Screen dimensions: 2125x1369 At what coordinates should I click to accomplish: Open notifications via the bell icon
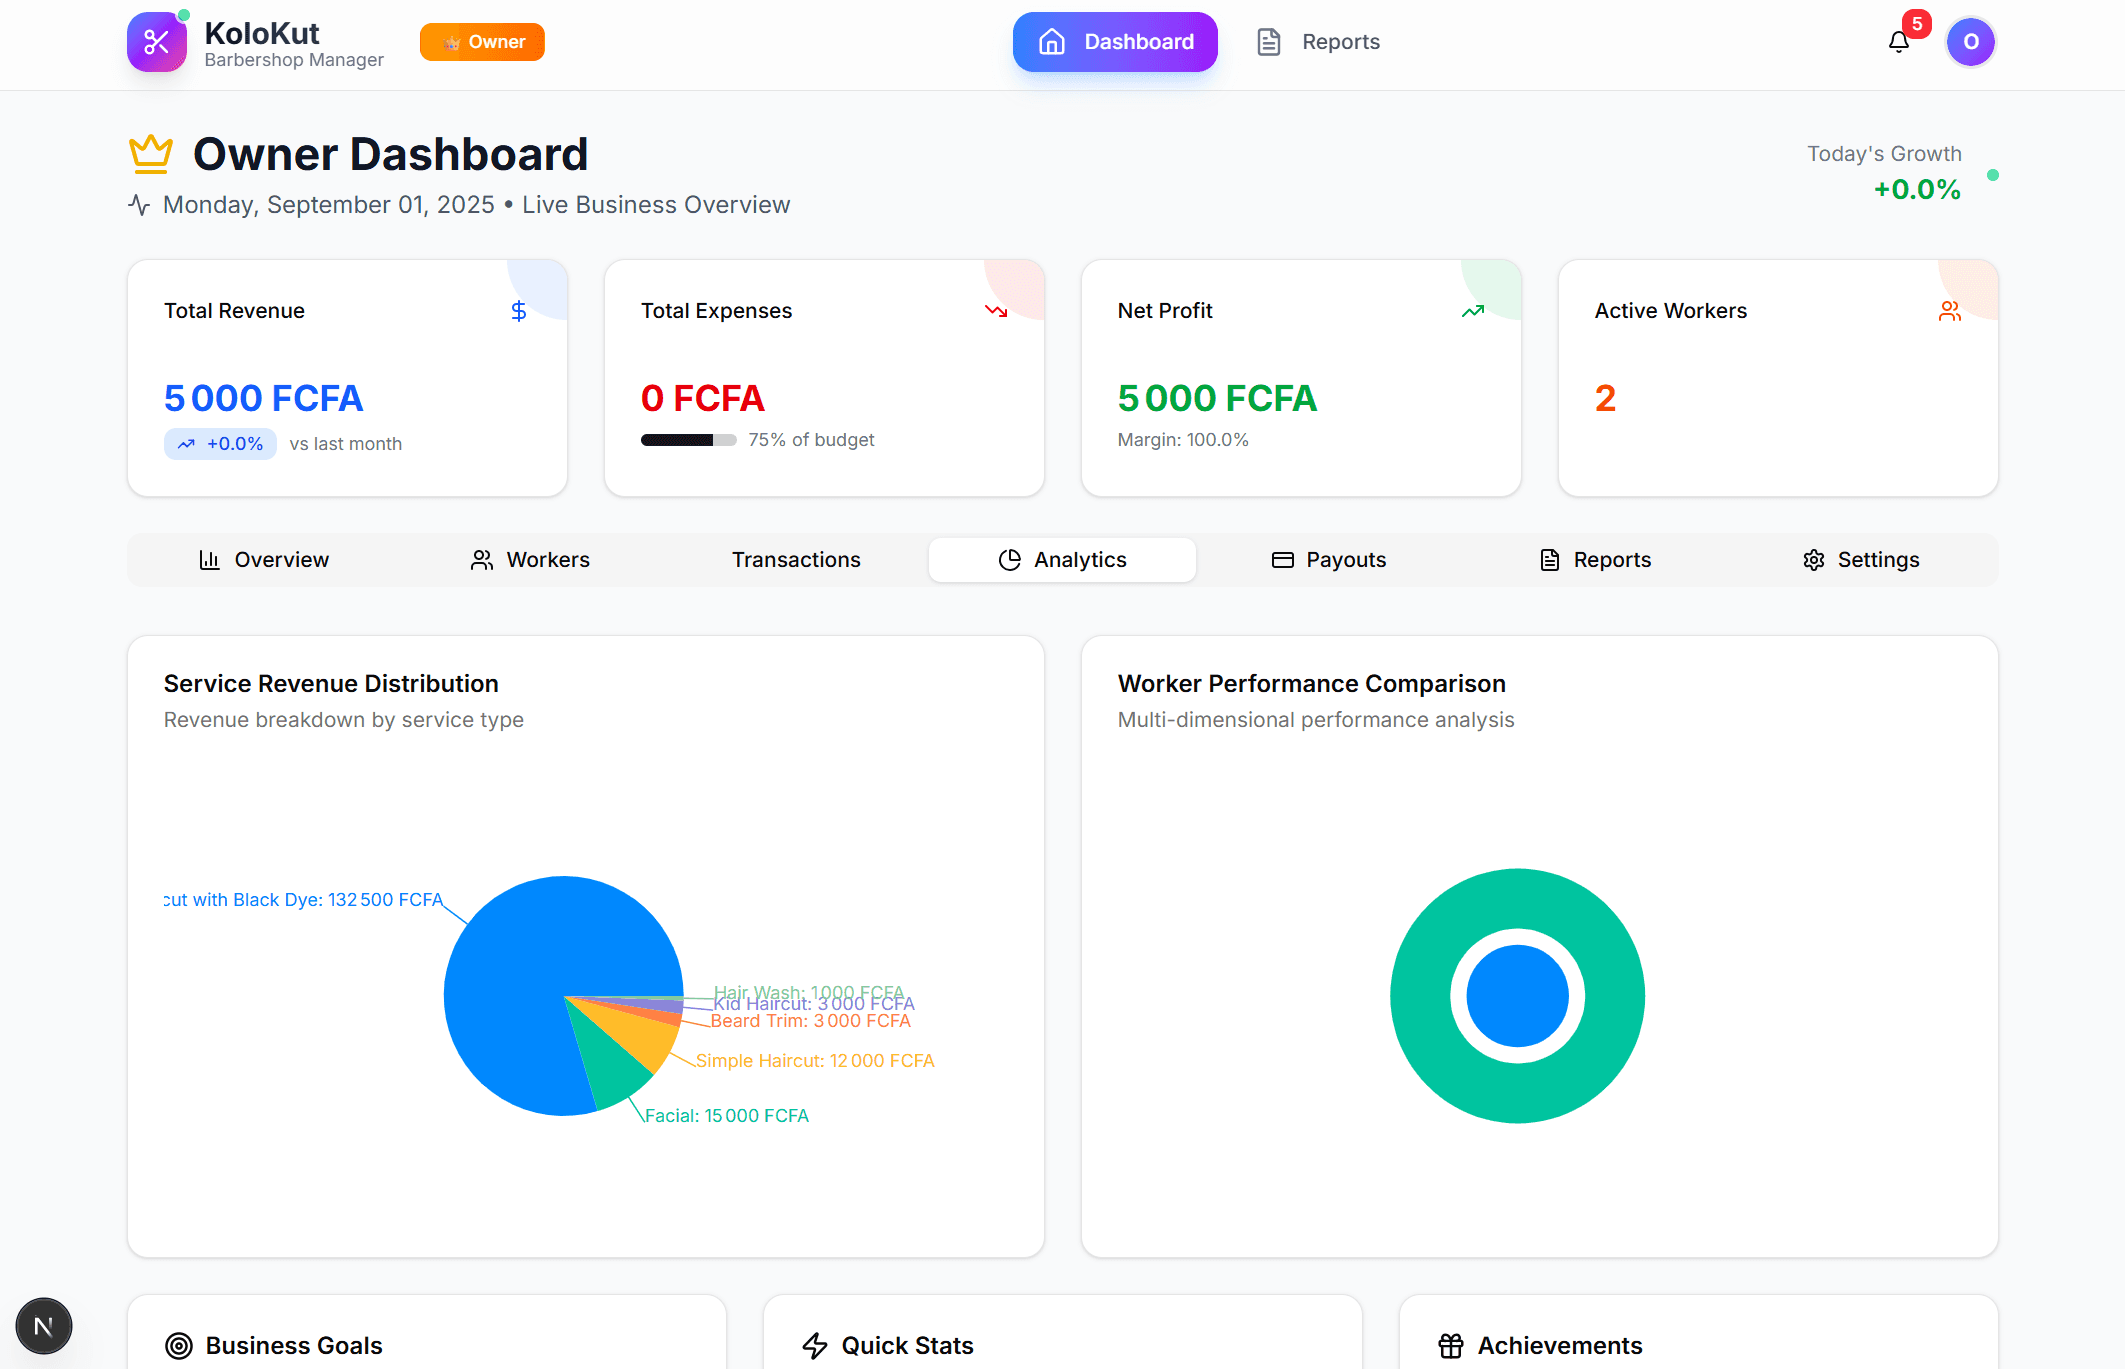pos(1898,42)
